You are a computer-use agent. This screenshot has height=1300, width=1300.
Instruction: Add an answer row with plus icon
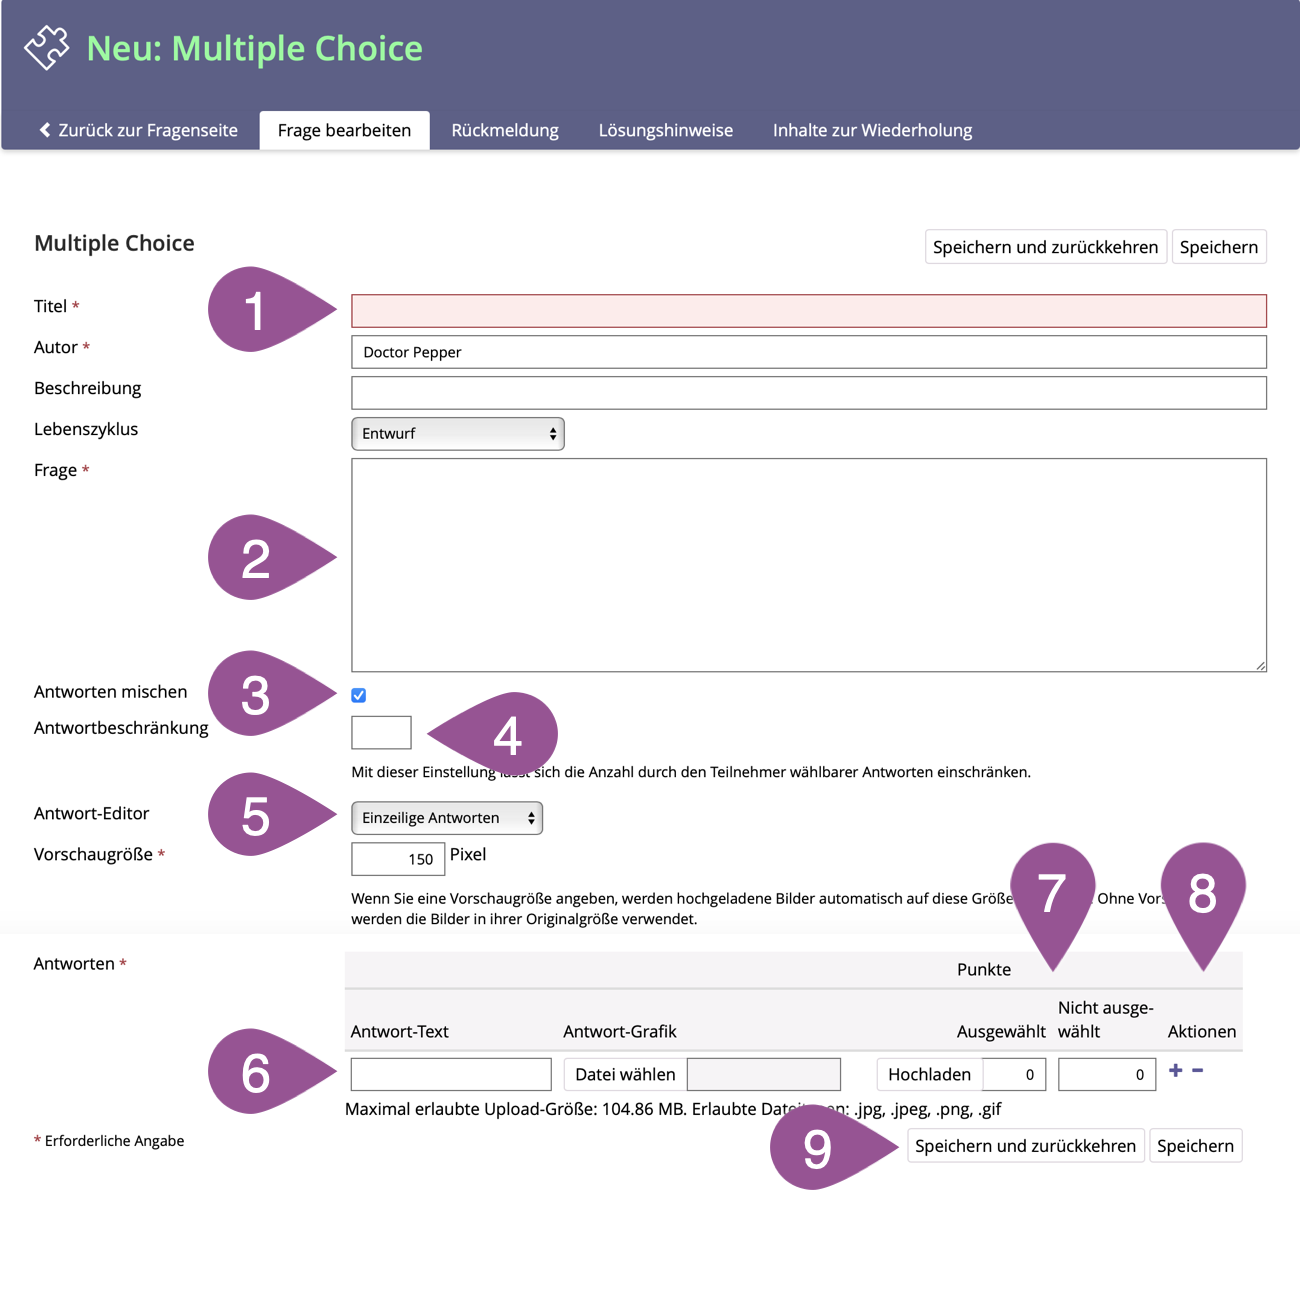coord(1175,1070)
